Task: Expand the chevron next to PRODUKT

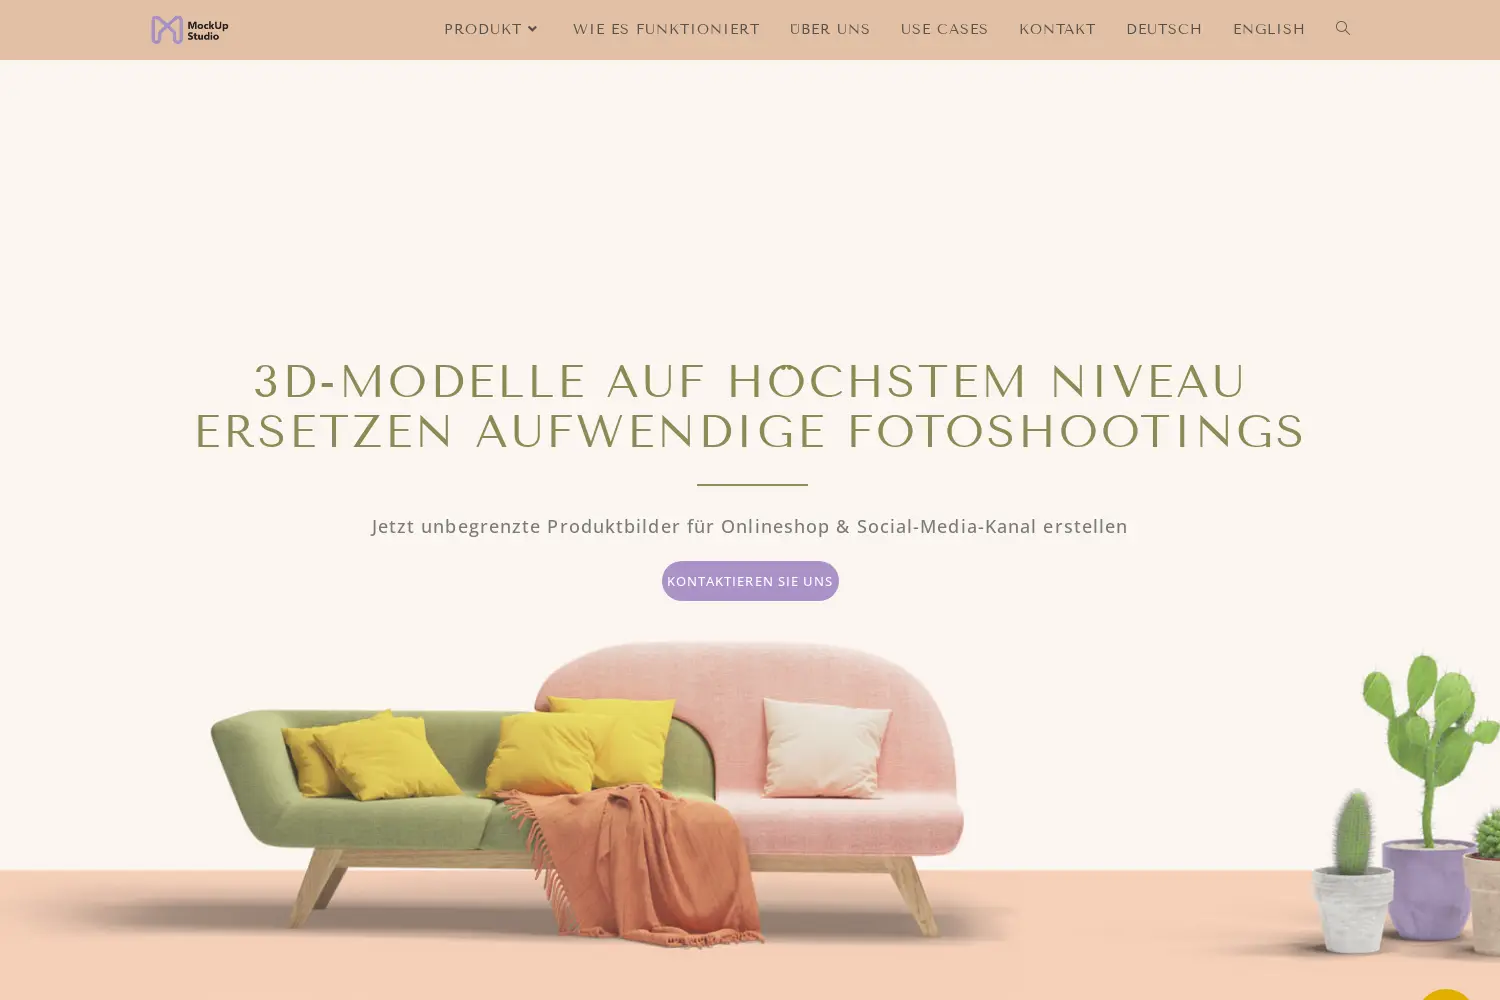Action: [532, 29]
